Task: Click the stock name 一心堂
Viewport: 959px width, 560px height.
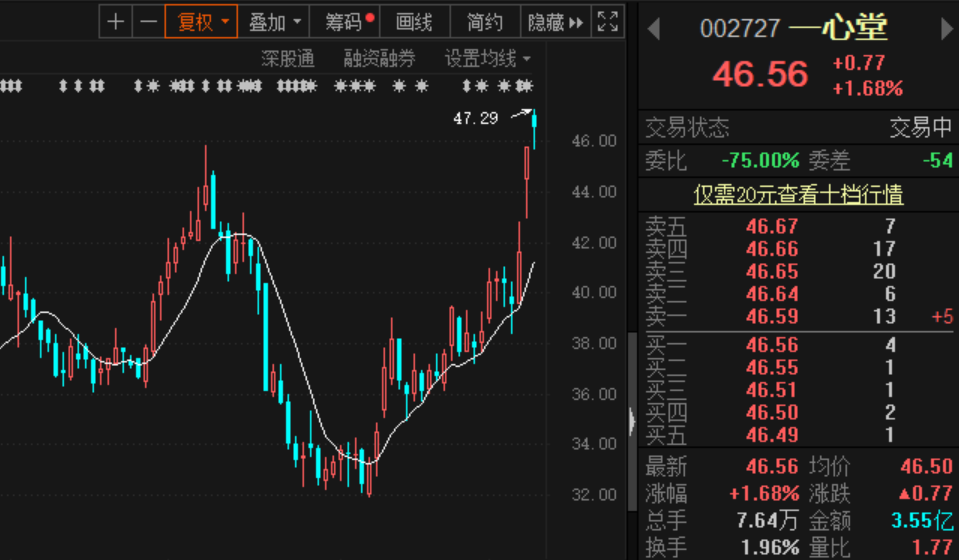Action: [x=838, y=29]
